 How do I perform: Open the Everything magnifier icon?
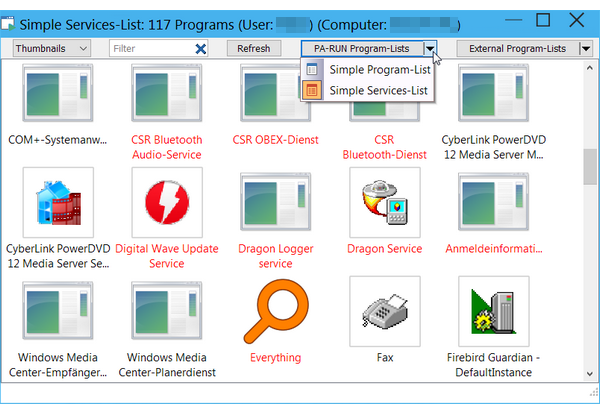tap(275, 311)
